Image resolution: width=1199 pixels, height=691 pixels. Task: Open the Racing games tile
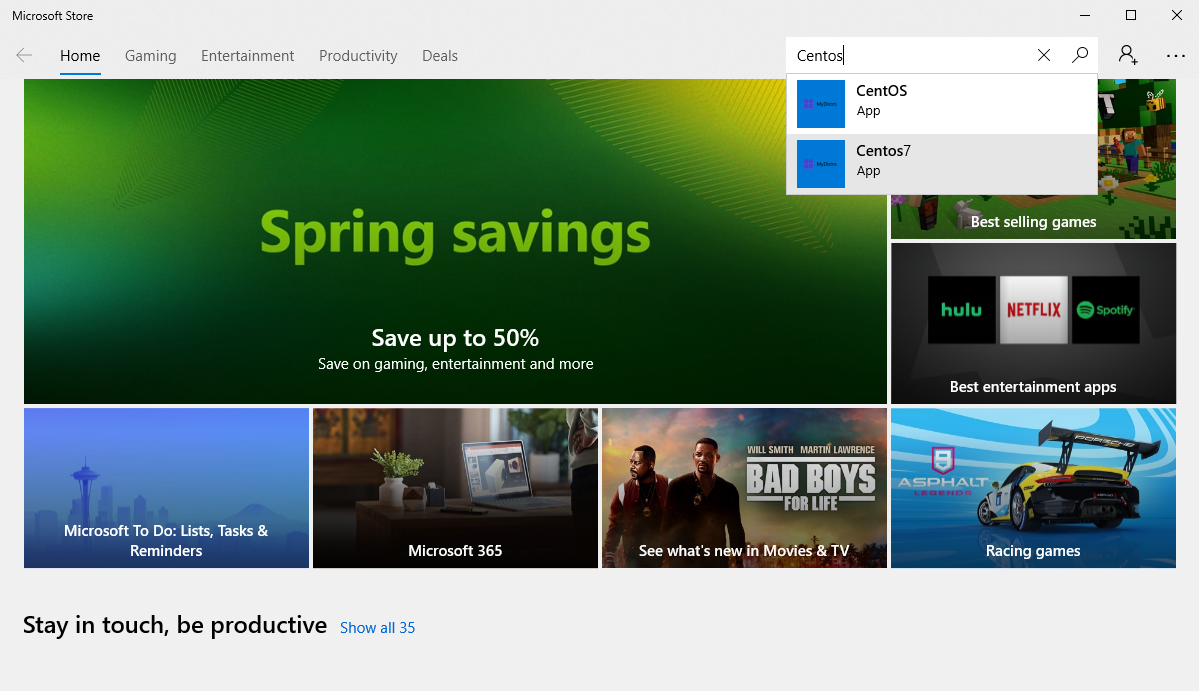point(1033,488)
